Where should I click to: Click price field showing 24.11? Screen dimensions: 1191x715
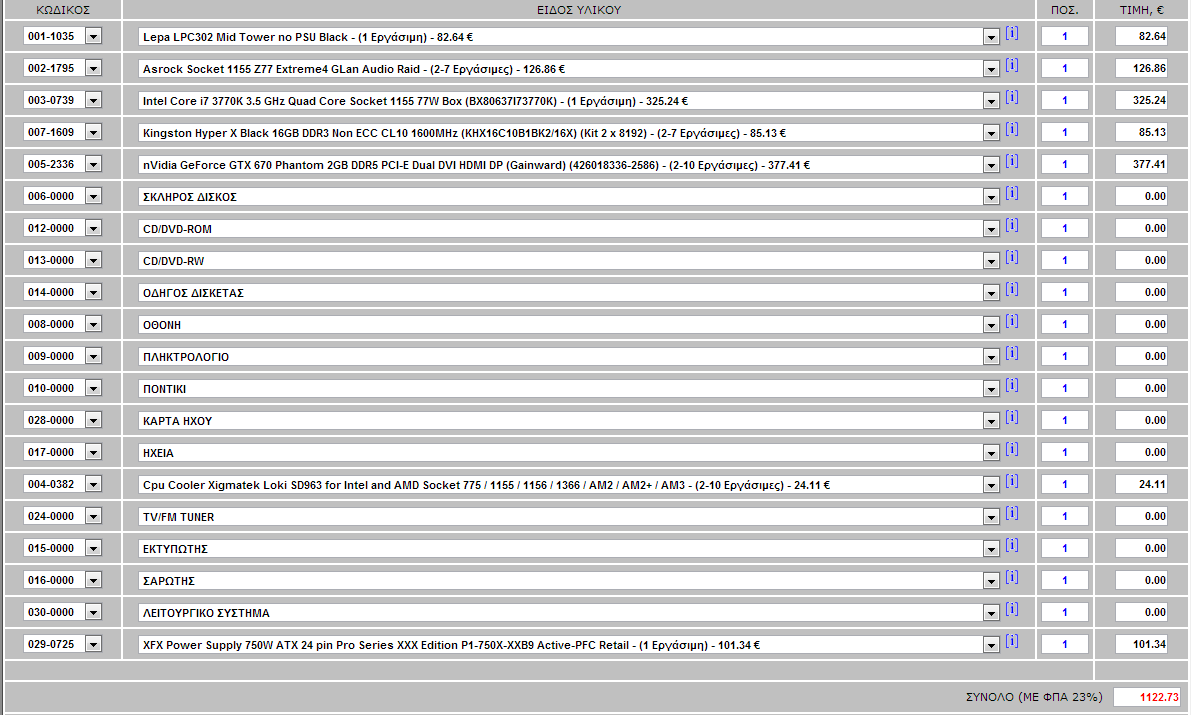pyautogui.click(x=1141, y=484)
